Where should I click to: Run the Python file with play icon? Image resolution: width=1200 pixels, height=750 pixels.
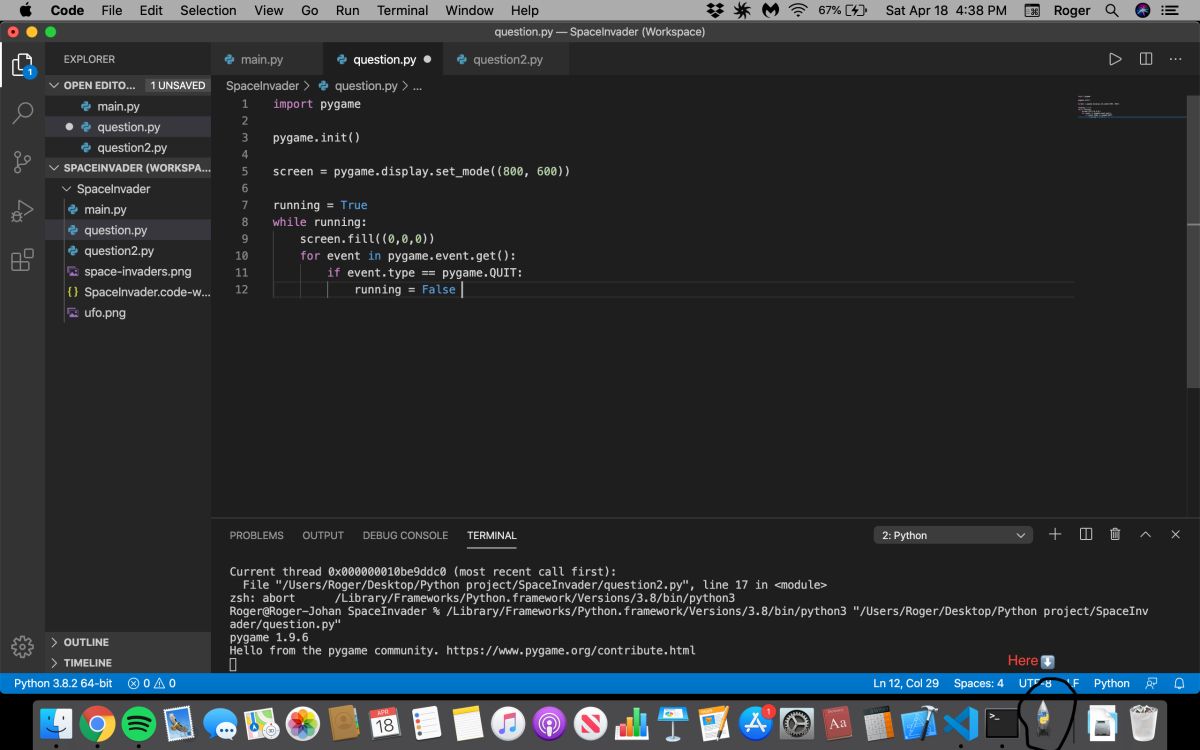pos(1115,59)
